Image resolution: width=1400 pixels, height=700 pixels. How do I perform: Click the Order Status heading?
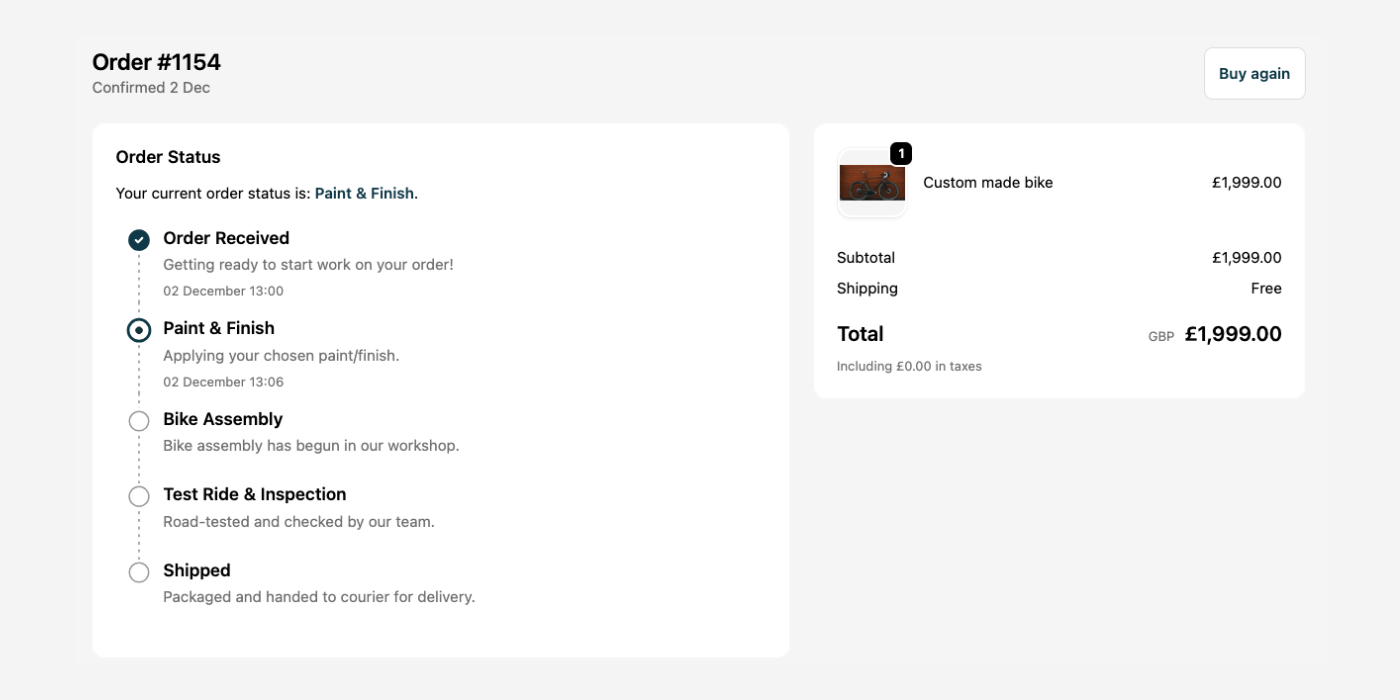pyautogui.click(x=168, y=156)
